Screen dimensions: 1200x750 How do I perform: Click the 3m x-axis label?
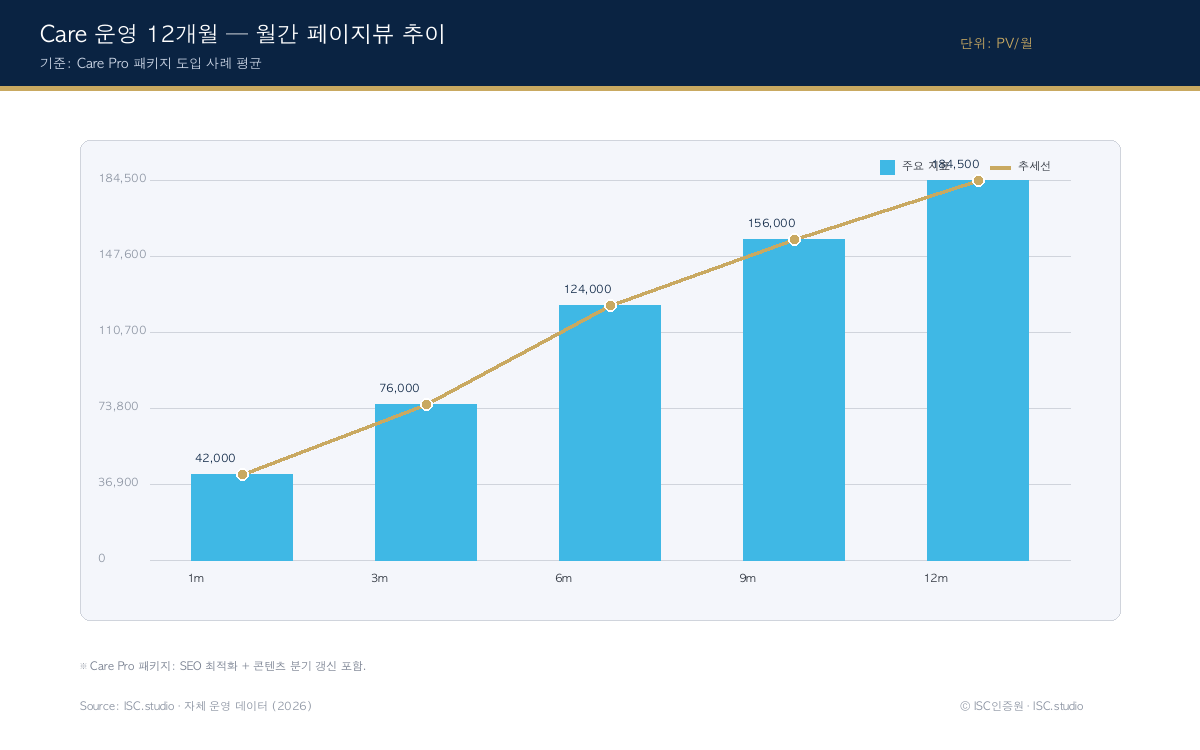click(x=380, y=579)
